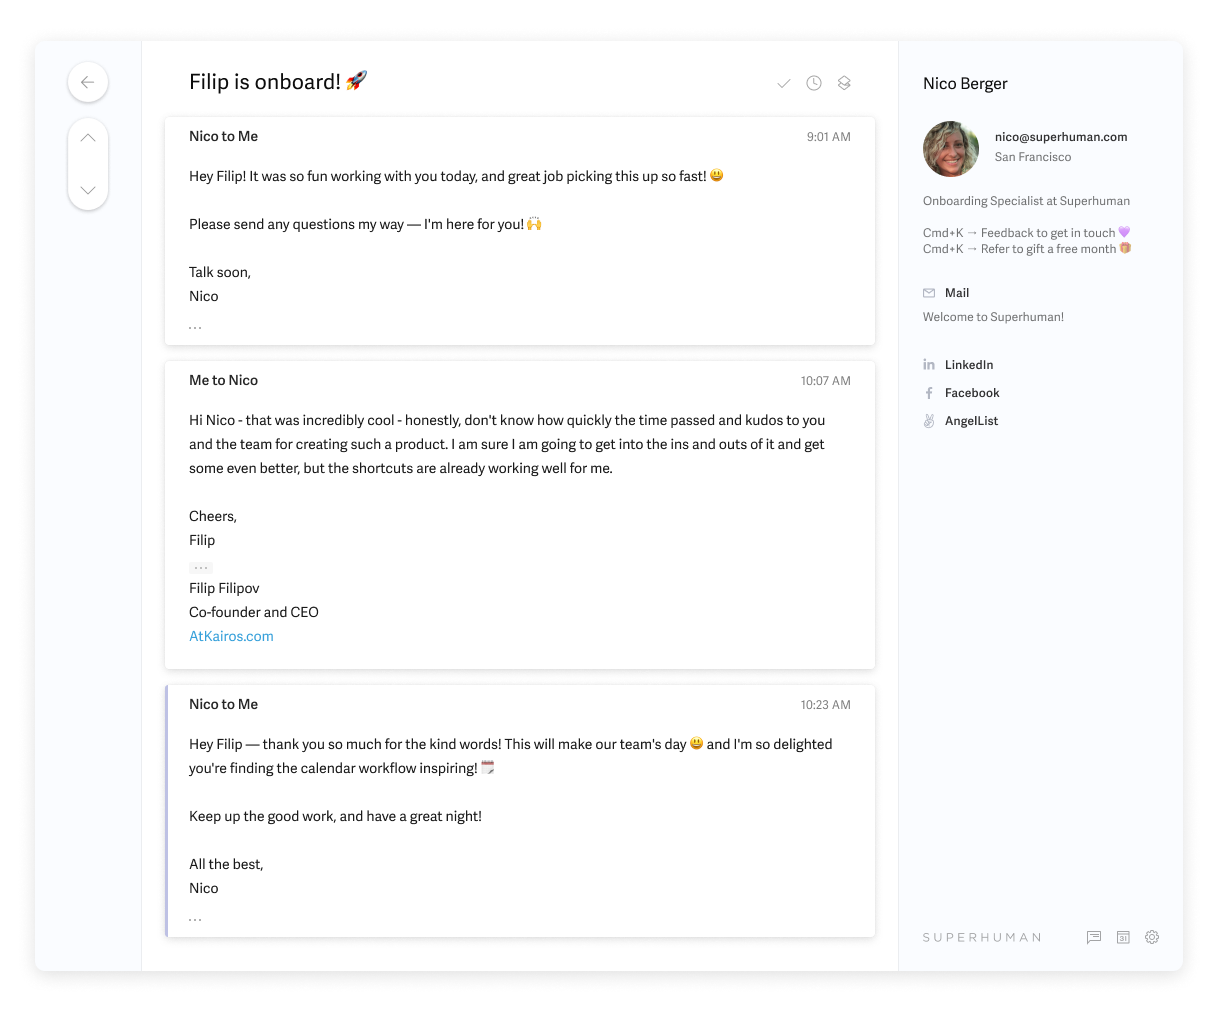Image resolution: width=1218 pixels, height=1011 pixels.
Task: Expand quoted text in the 9:01 AM message
Action: [x=195, y=328]
